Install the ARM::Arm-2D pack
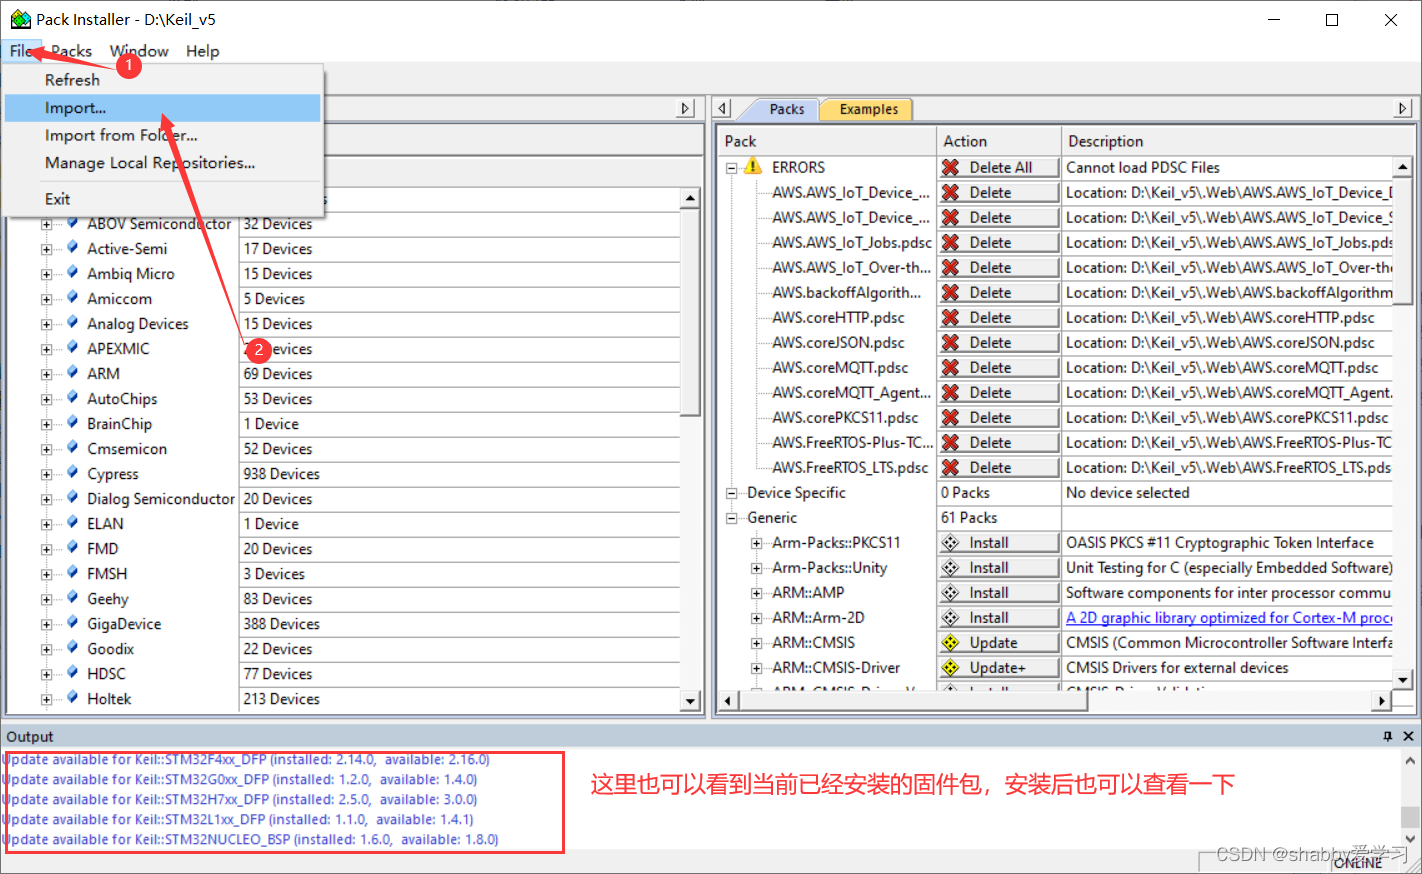1422x874 pixels. 999,618
